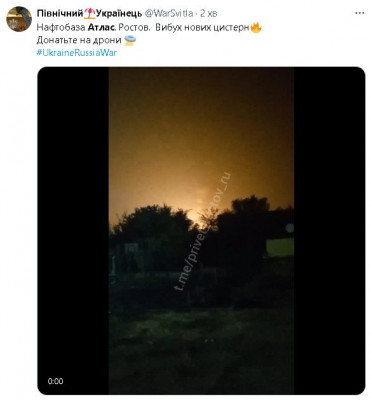Open the #UkraineRussiaWar hashtag link
The height and width of the screenshot is (400, 371).
(x=77, y=53)
